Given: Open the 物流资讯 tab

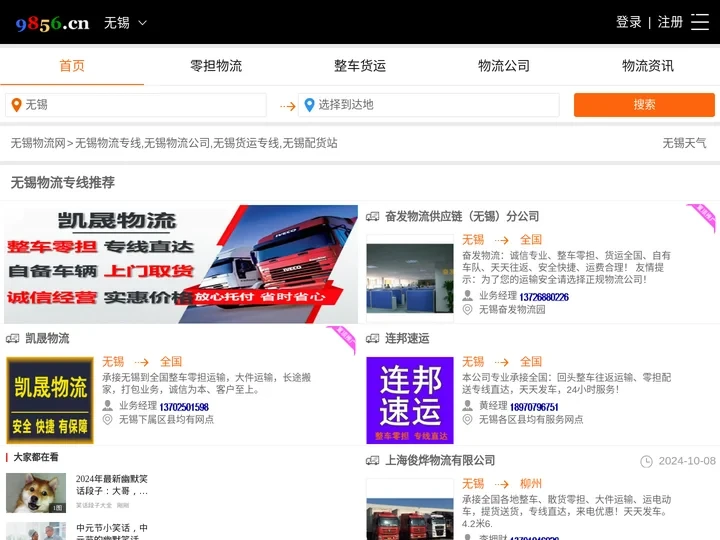Looking at the screenshot, I should click(648, 66).
